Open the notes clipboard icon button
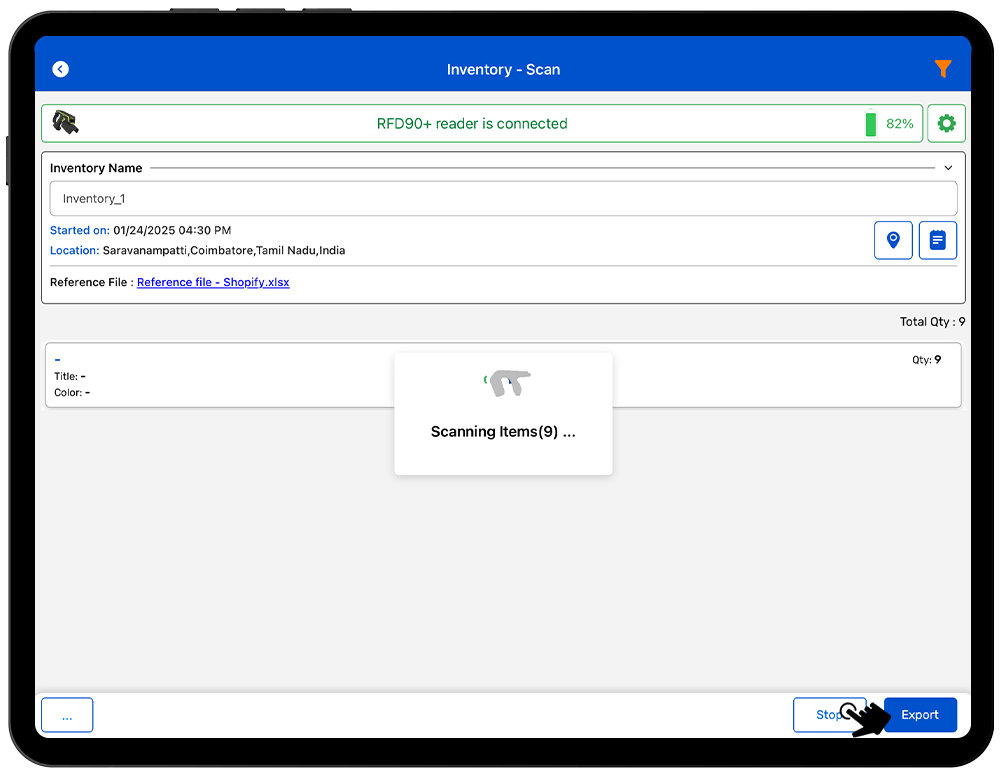This screenshot has width=1000, height=774. pos(937,240)
